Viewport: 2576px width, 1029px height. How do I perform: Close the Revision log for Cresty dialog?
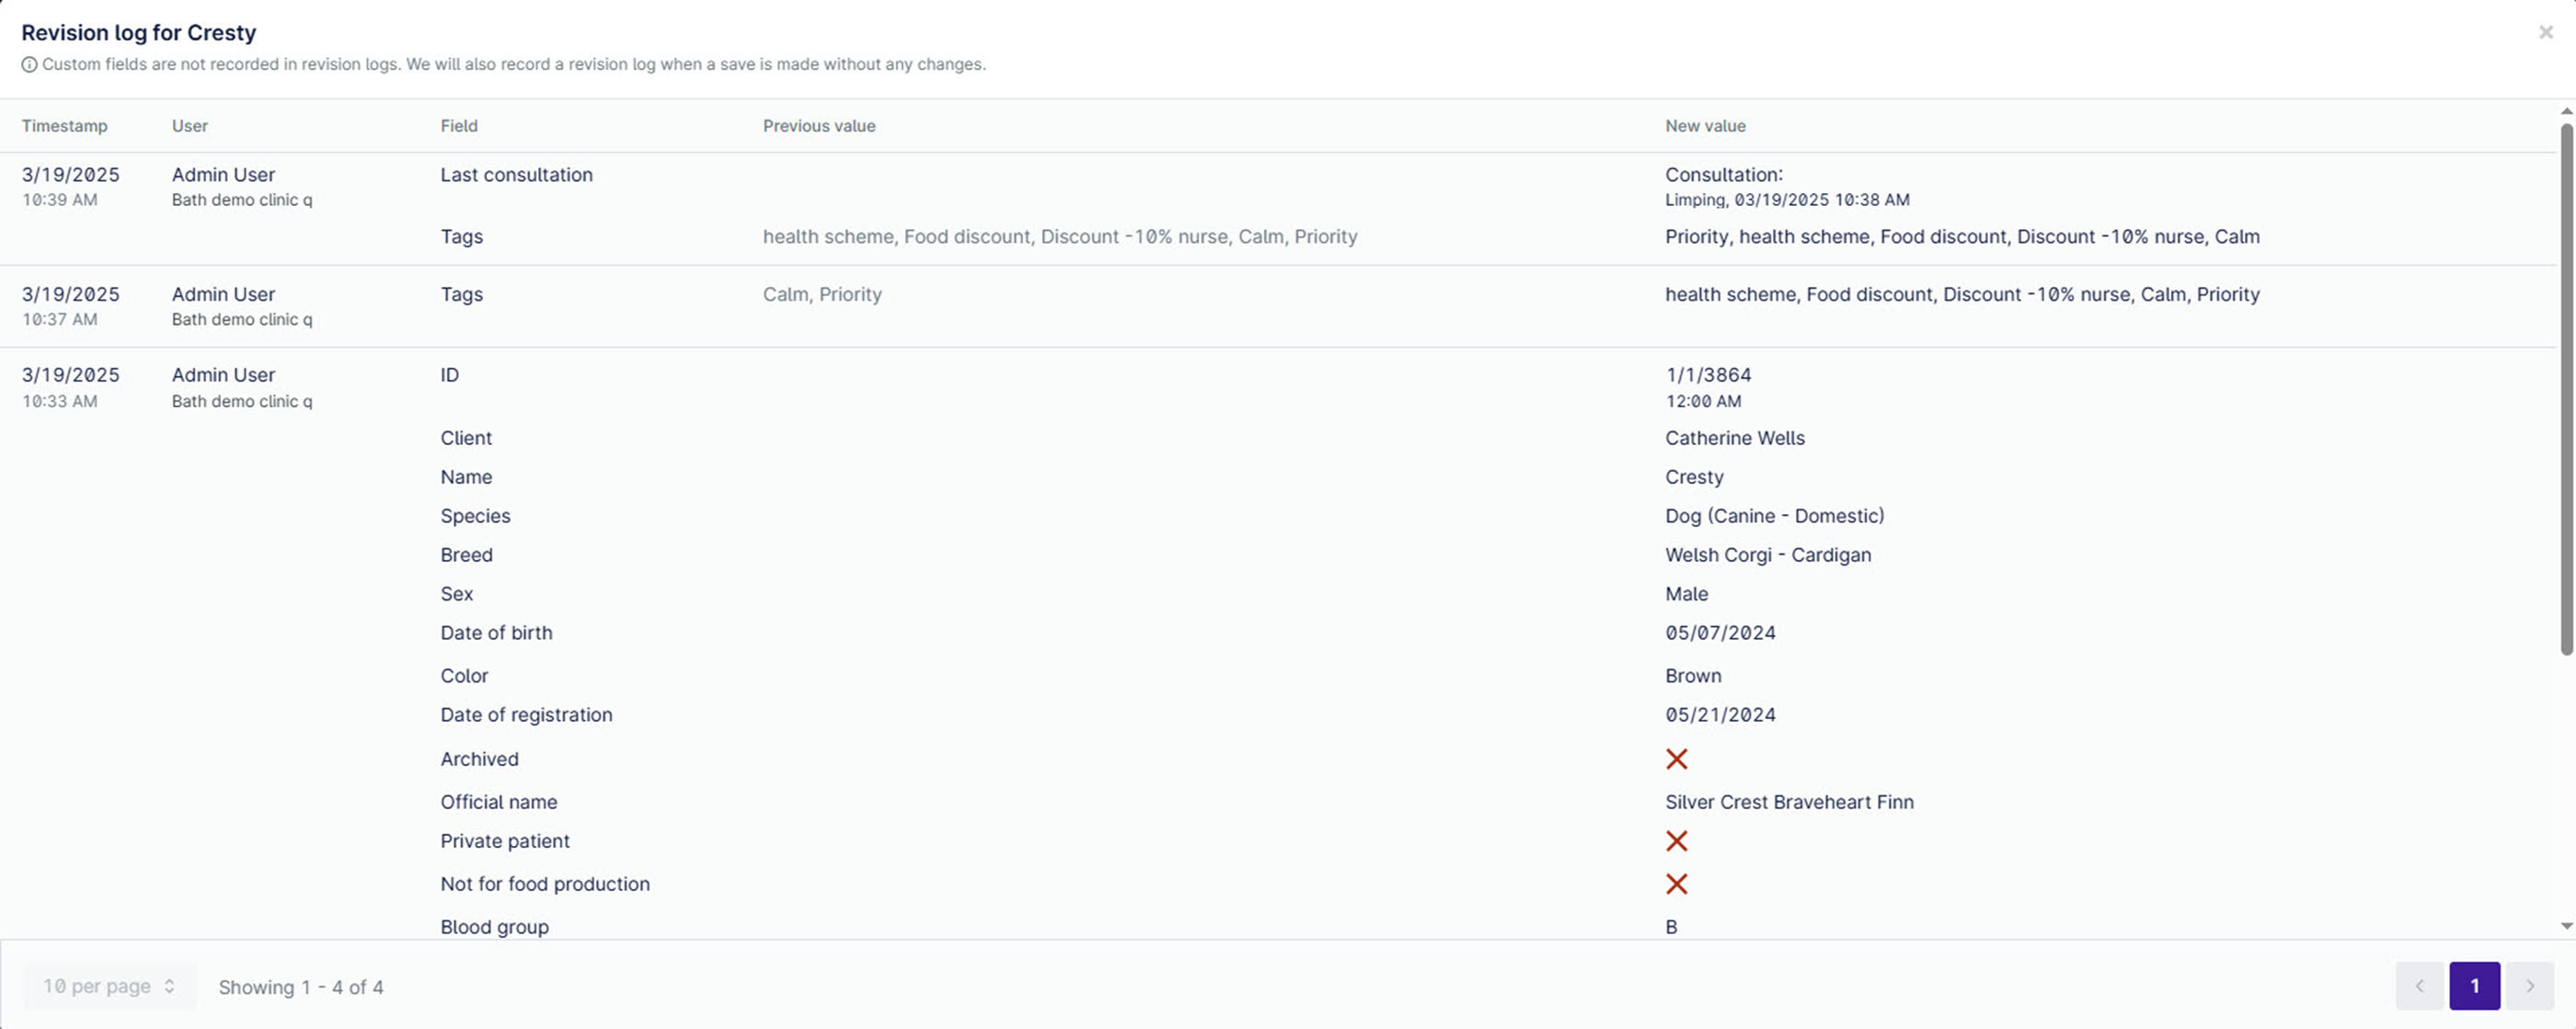click(x=2545, y=31)
